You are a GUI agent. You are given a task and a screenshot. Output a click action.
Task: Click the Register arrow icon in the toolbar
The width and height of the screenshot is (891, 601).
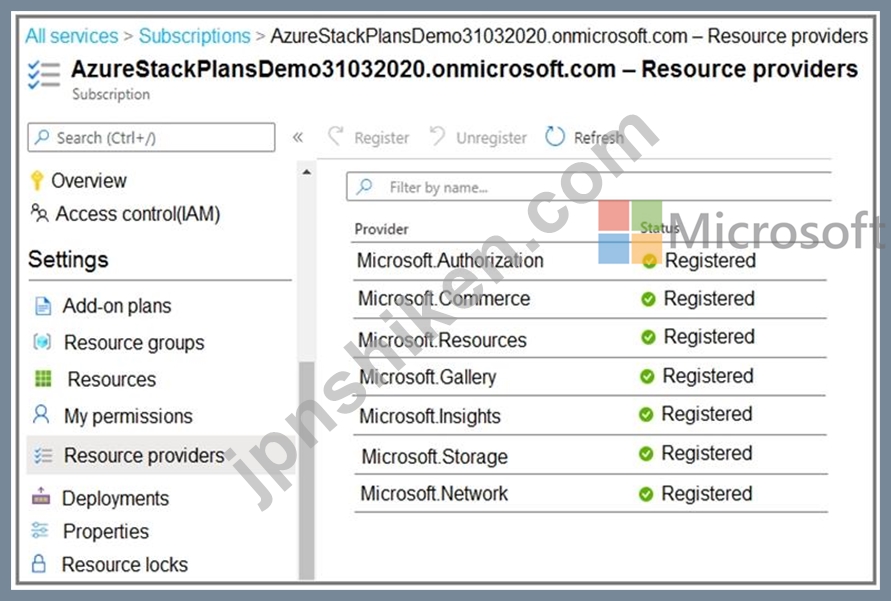(336, 136)
